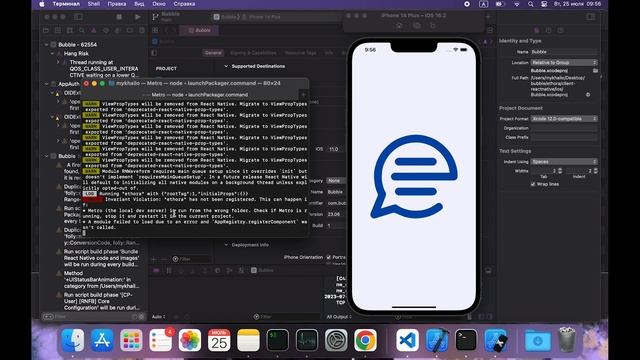This screenshot has width=640, height=360.
Task: Add new tab in Terminal window
Action: (303, 95)
